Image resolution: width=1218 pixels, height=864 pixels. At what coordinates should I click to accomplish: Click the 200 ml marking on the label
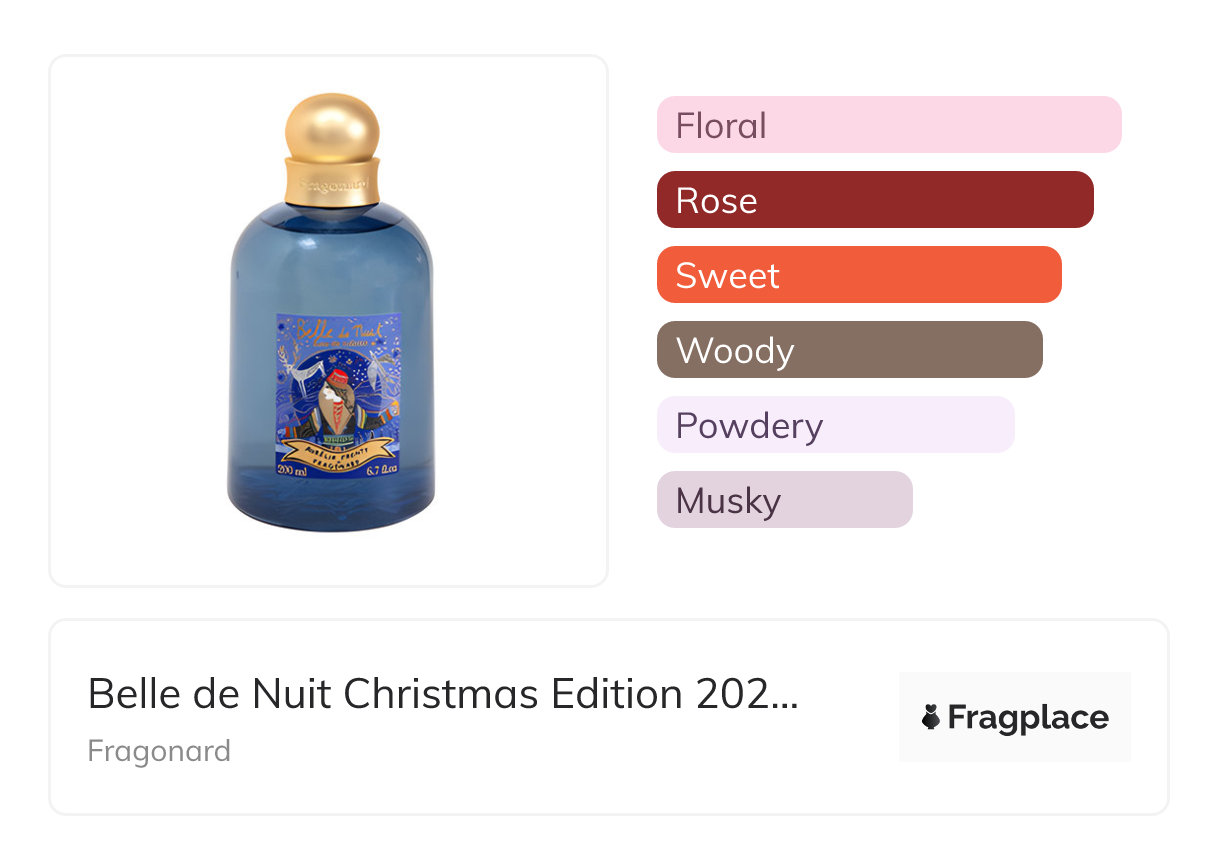[292, 467]
